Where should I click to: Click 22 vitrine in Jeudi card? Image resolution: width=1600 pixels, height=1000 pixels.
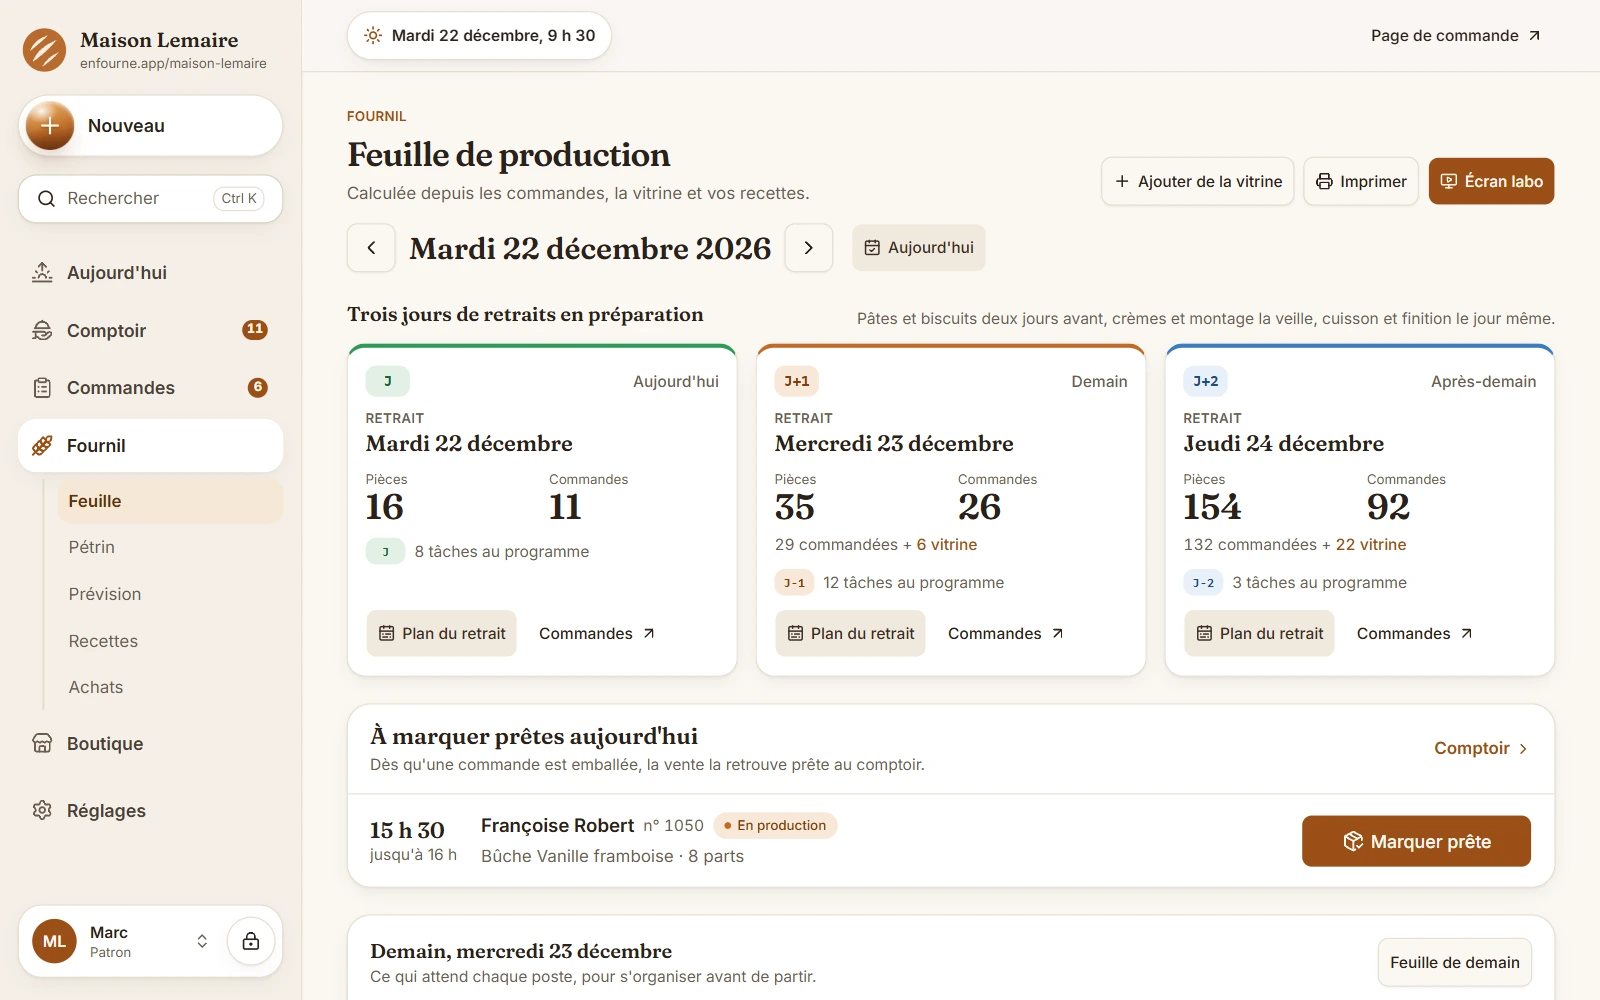click(1371, 545)
